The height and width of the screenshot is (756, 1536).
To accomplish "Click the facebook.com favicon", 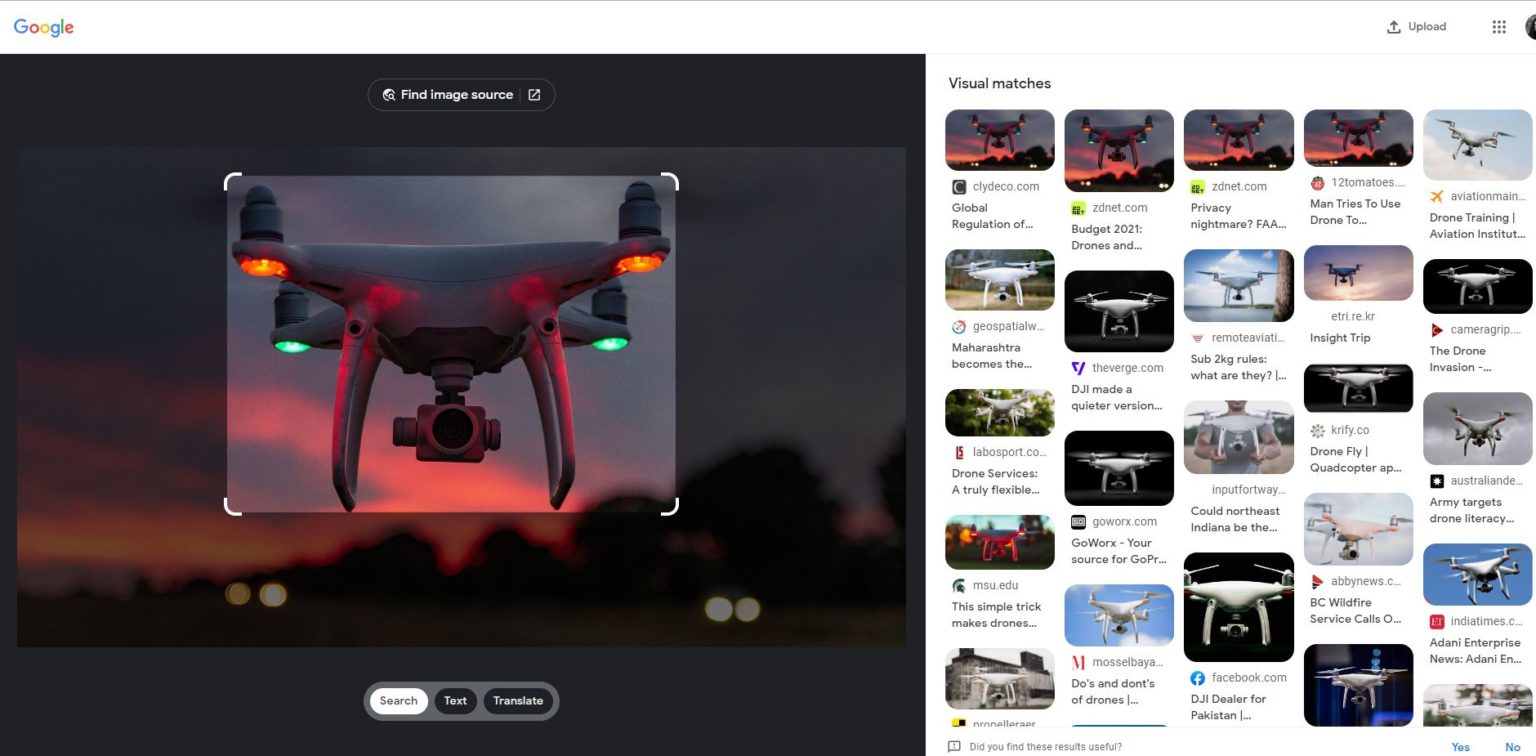I will [1198, 678].
